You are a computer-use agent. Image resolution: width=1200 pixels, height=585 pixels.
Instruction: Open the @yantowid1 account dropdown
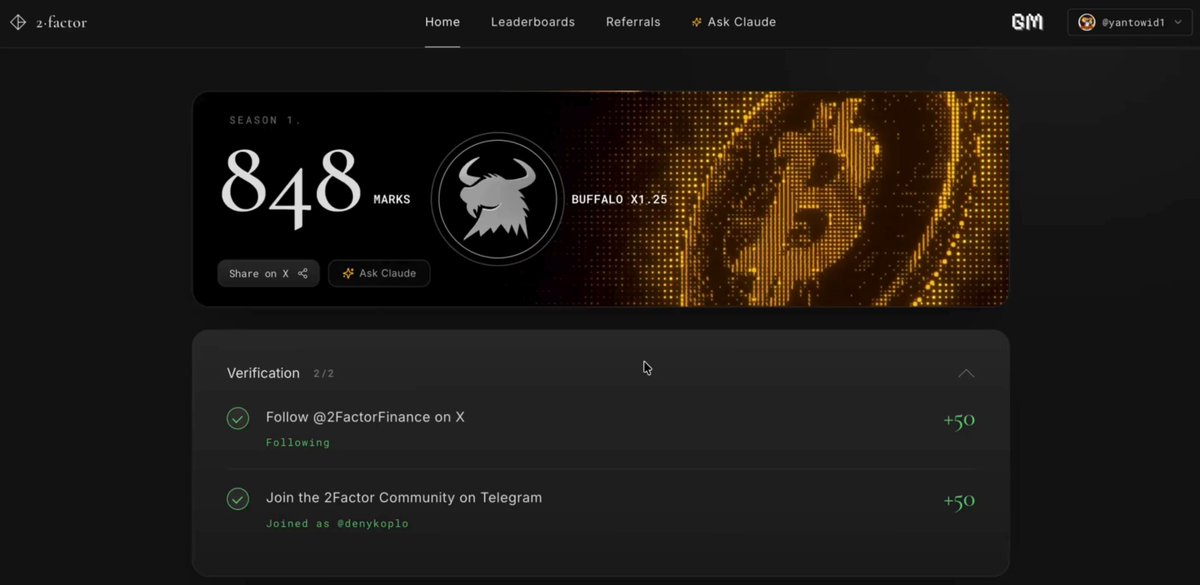[x=1130, y=22]
